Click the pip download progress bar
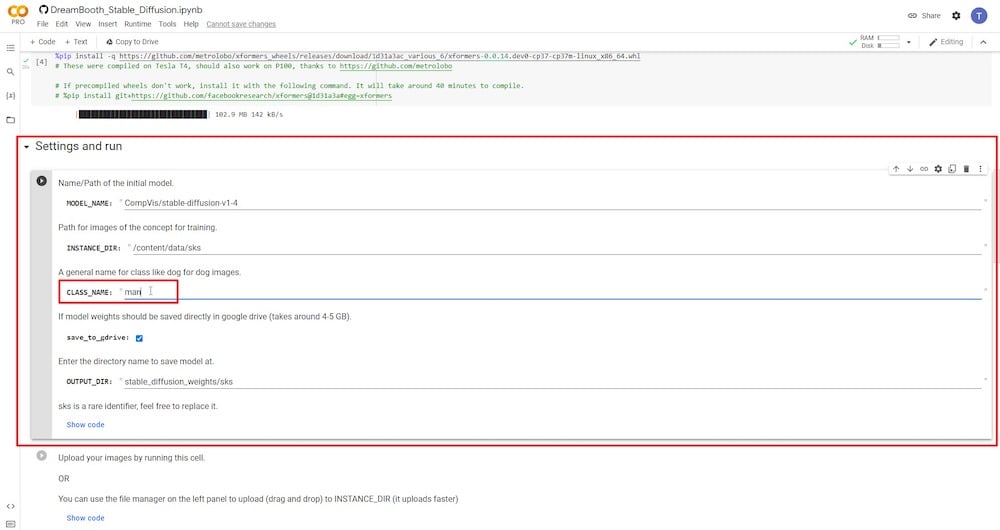The width and height of the screenshot is (1000, 530). (x=142, y=115)
